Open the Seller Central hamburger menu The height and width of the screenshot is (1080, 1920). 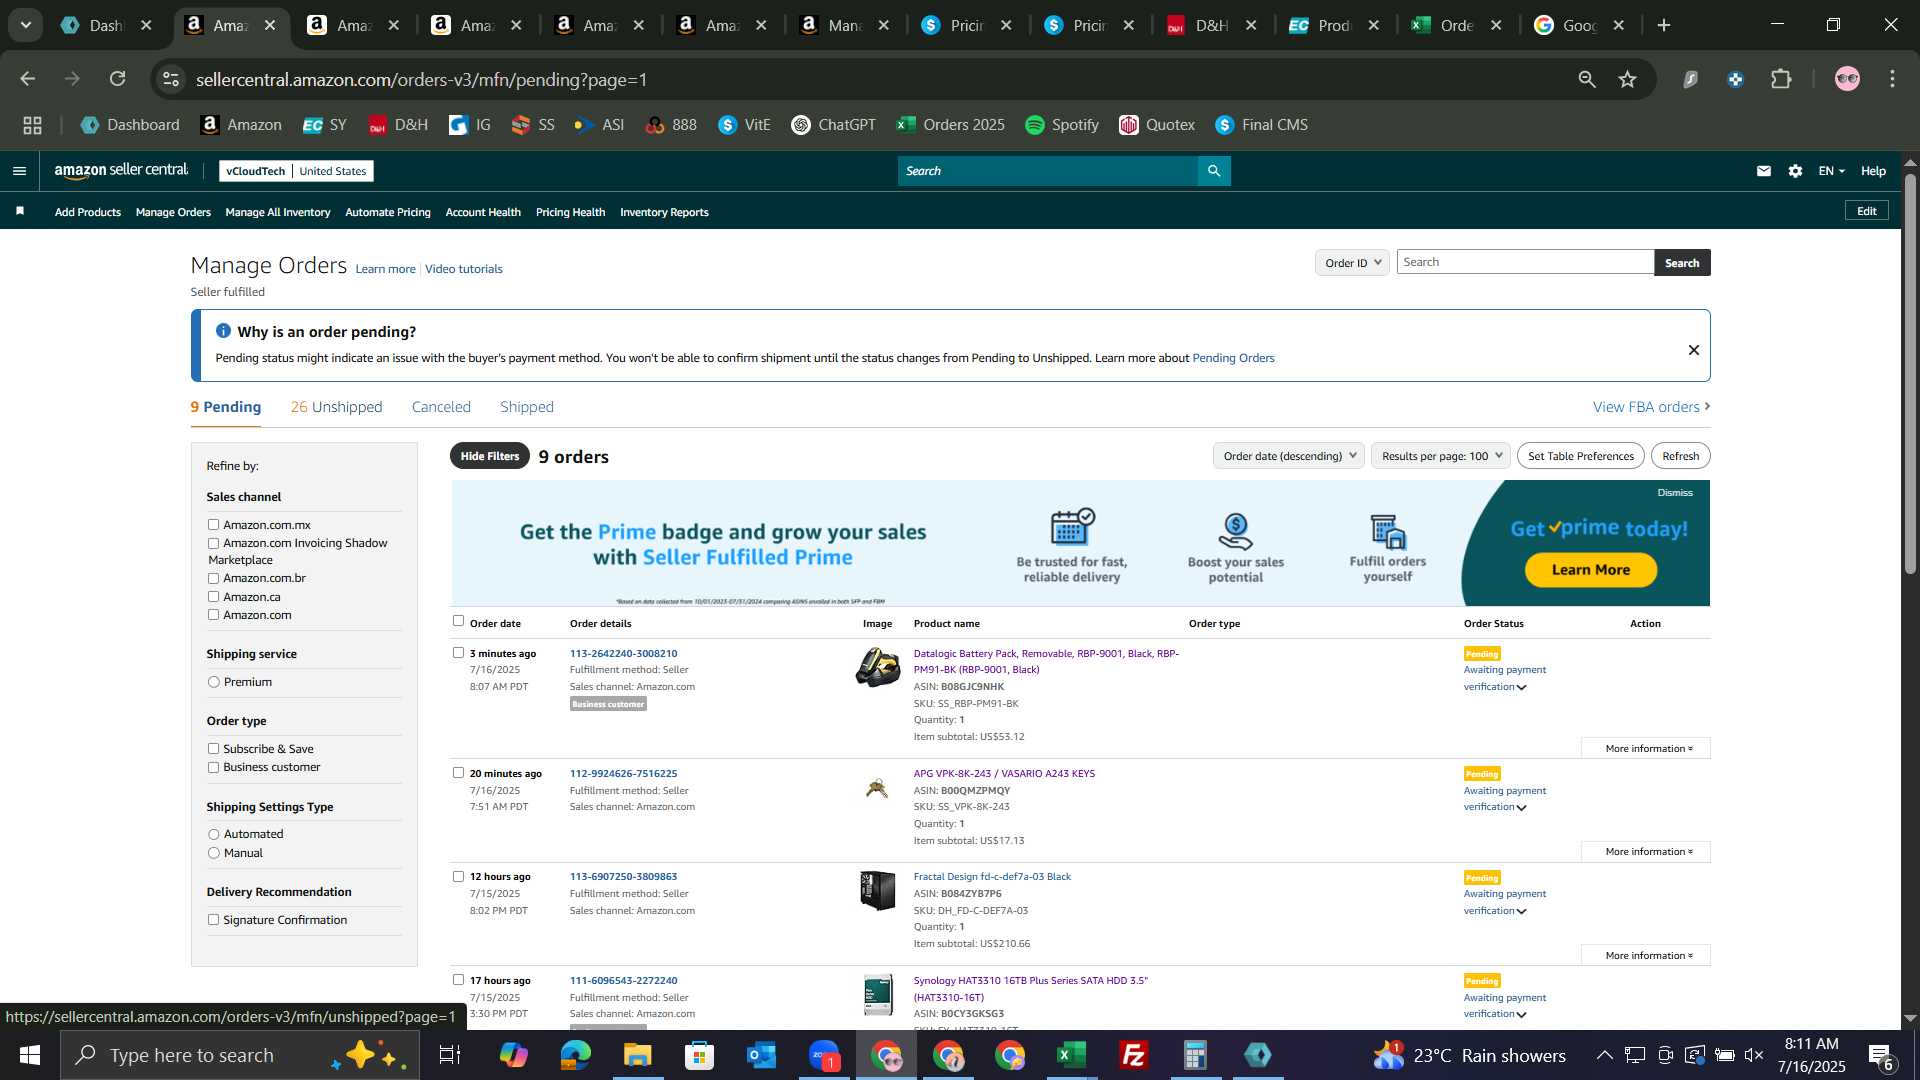point(19,171)
